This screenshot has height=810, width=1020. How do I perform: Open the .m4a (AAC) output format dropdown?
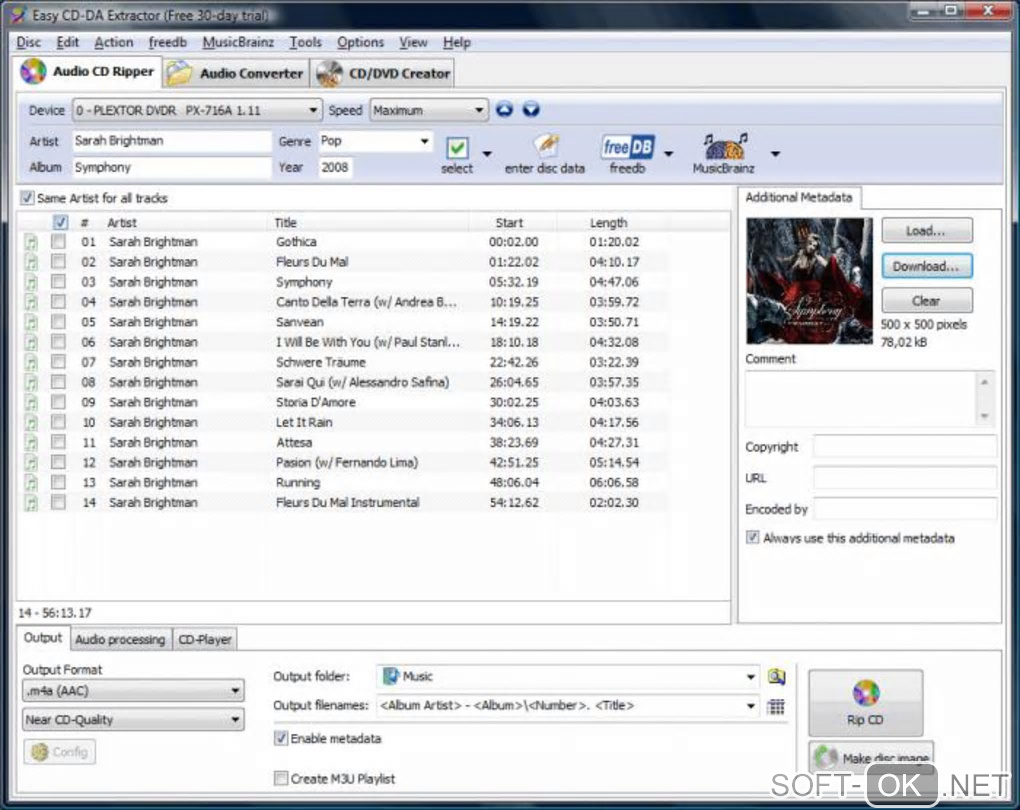coord(133,690)
